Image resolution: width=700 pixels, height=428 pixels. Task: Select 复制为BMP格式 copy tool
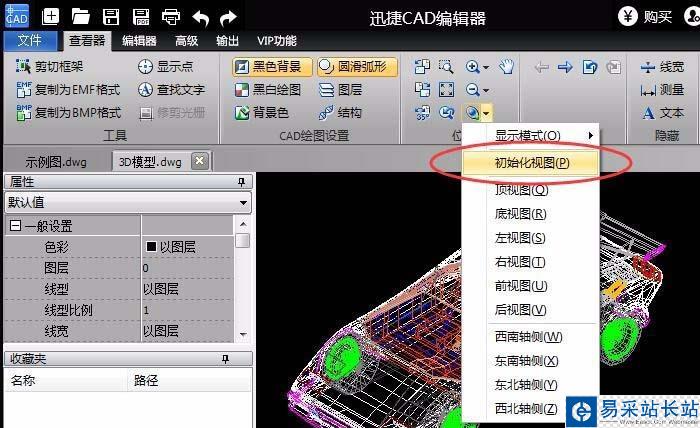click(x=68, y=112)
